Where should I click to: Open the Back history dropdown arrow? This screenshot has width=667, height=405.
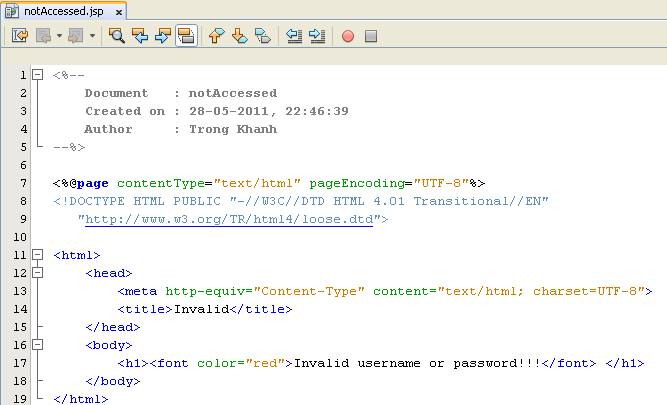click(x=59, y=36)
